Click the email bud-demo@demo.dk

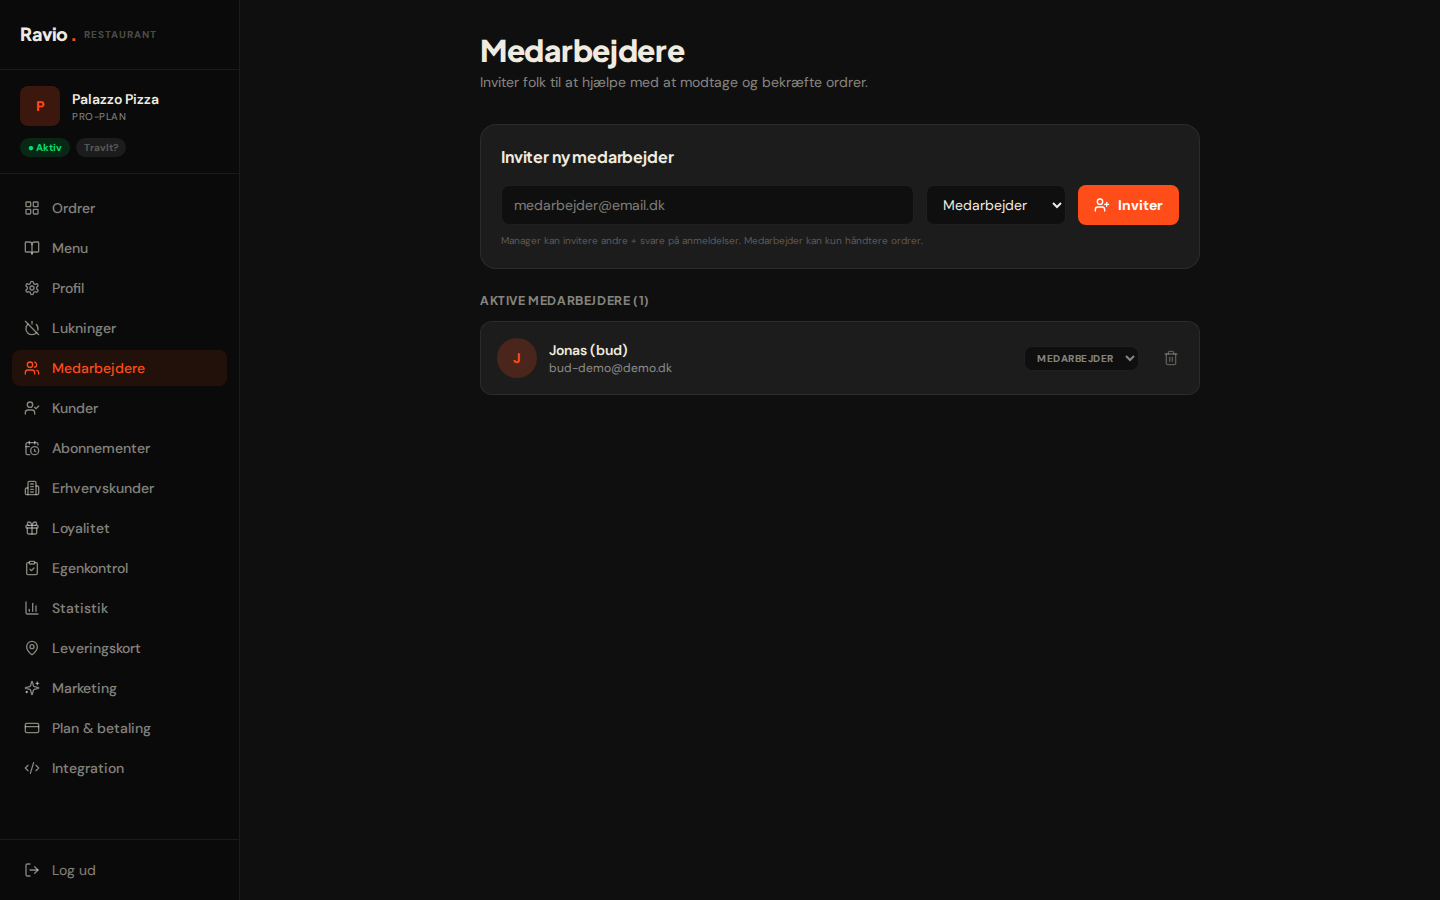point(610,368)
